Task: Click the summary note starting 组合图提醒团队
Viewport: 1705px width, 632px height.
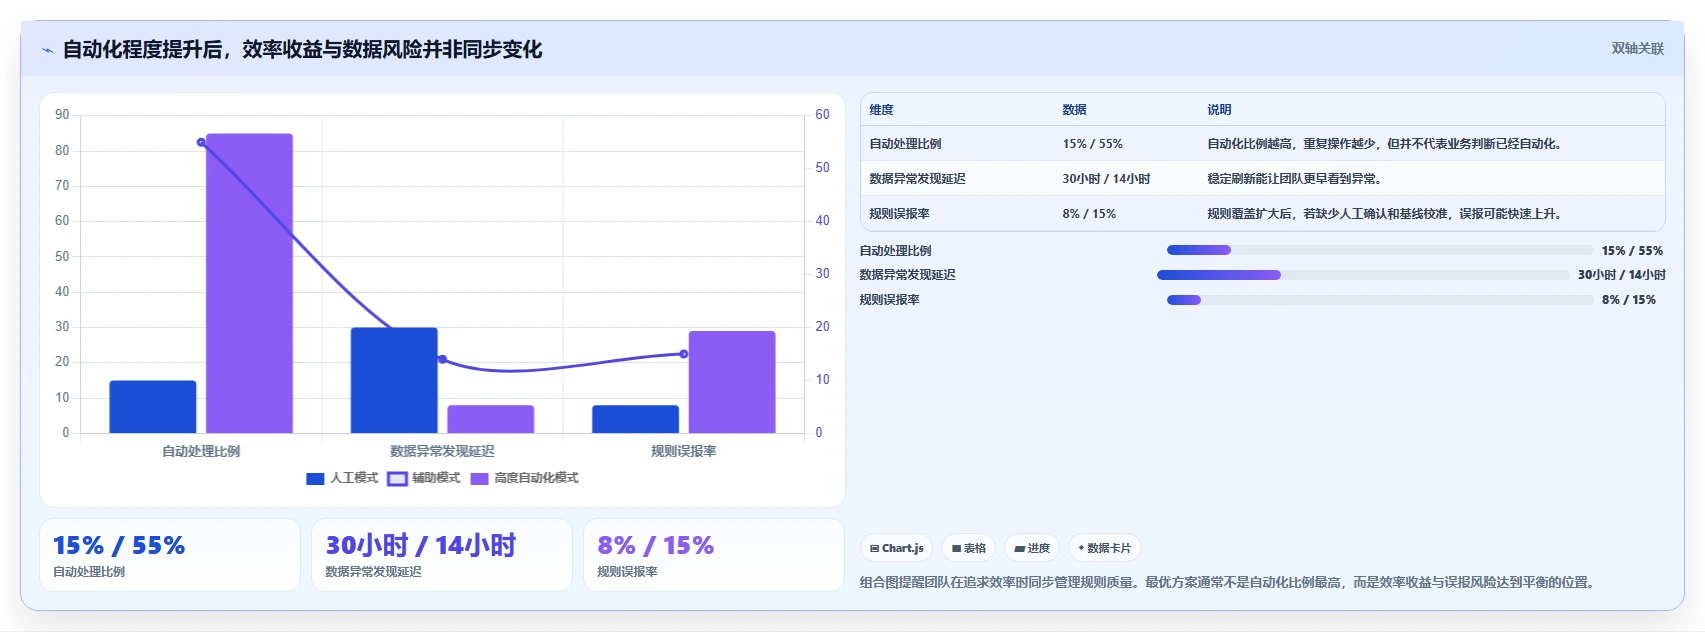Action: 1226,582
